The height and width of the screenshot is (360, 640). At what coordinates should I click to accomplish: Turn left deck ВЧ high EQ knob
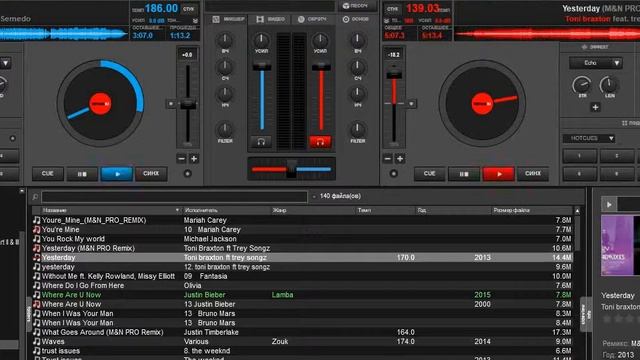coord(225,40)
